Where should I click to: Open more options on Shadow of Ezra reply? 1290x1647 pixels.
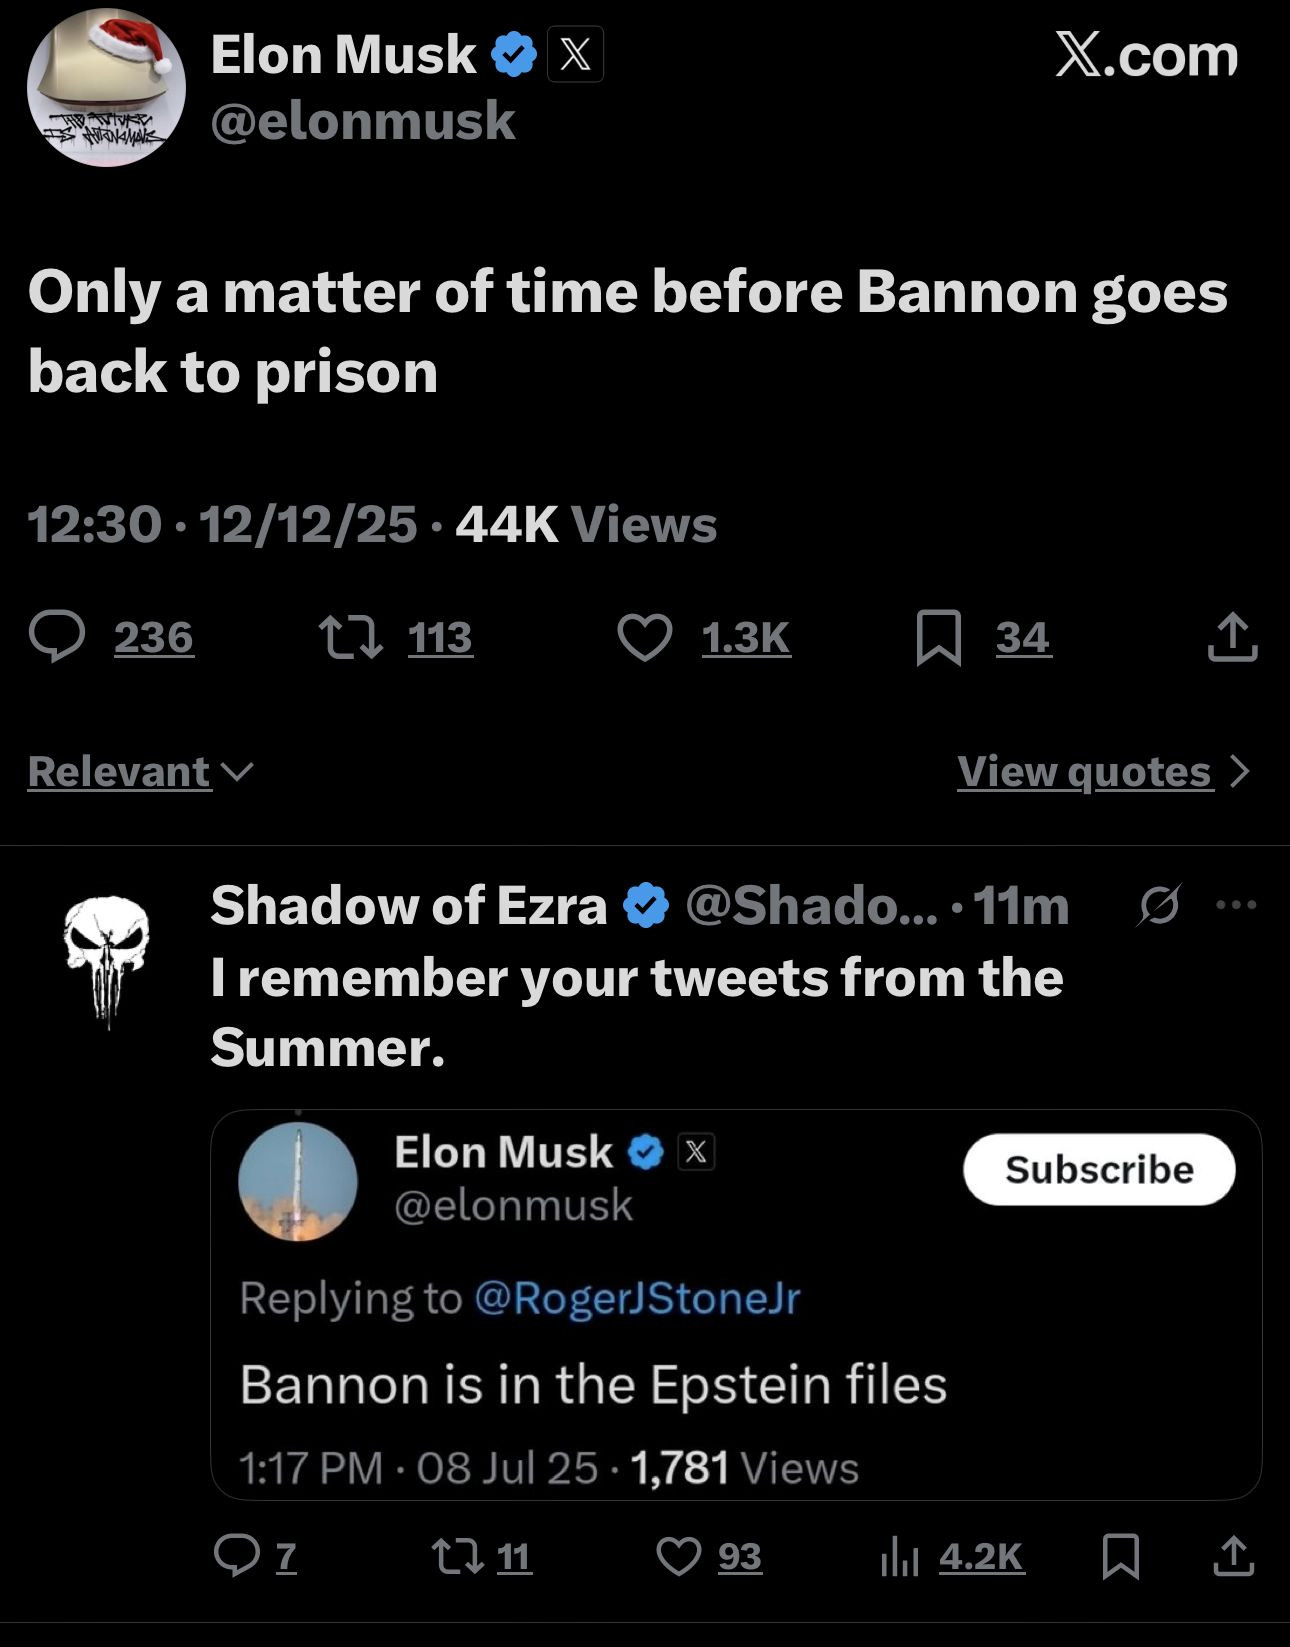tap(1236, 905)
